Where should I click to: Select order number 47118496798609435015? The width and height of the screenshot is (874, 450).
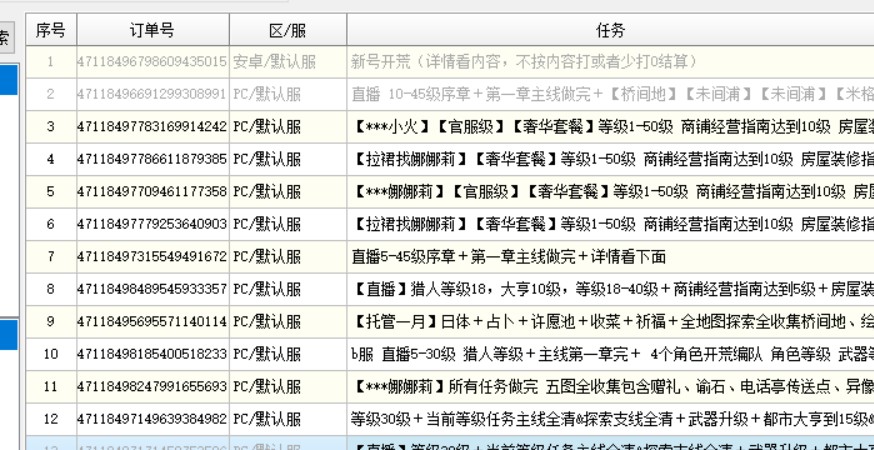152,62
